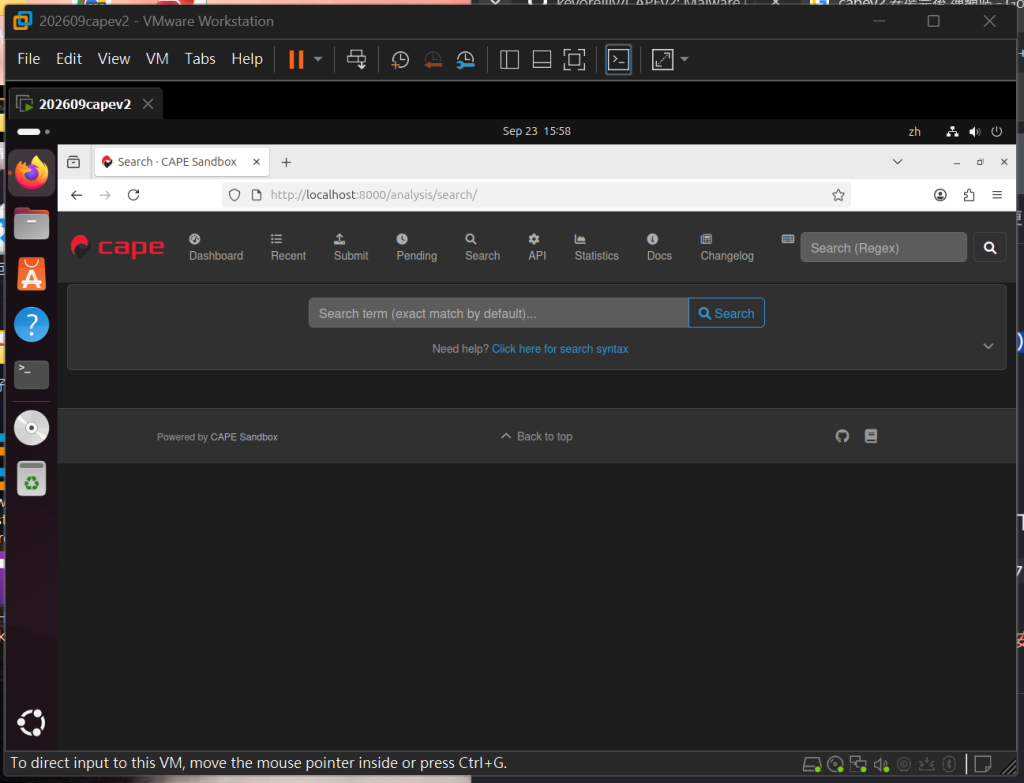Open the VM menu in VMware
The image size is (1024, 783).
[157, 59]
